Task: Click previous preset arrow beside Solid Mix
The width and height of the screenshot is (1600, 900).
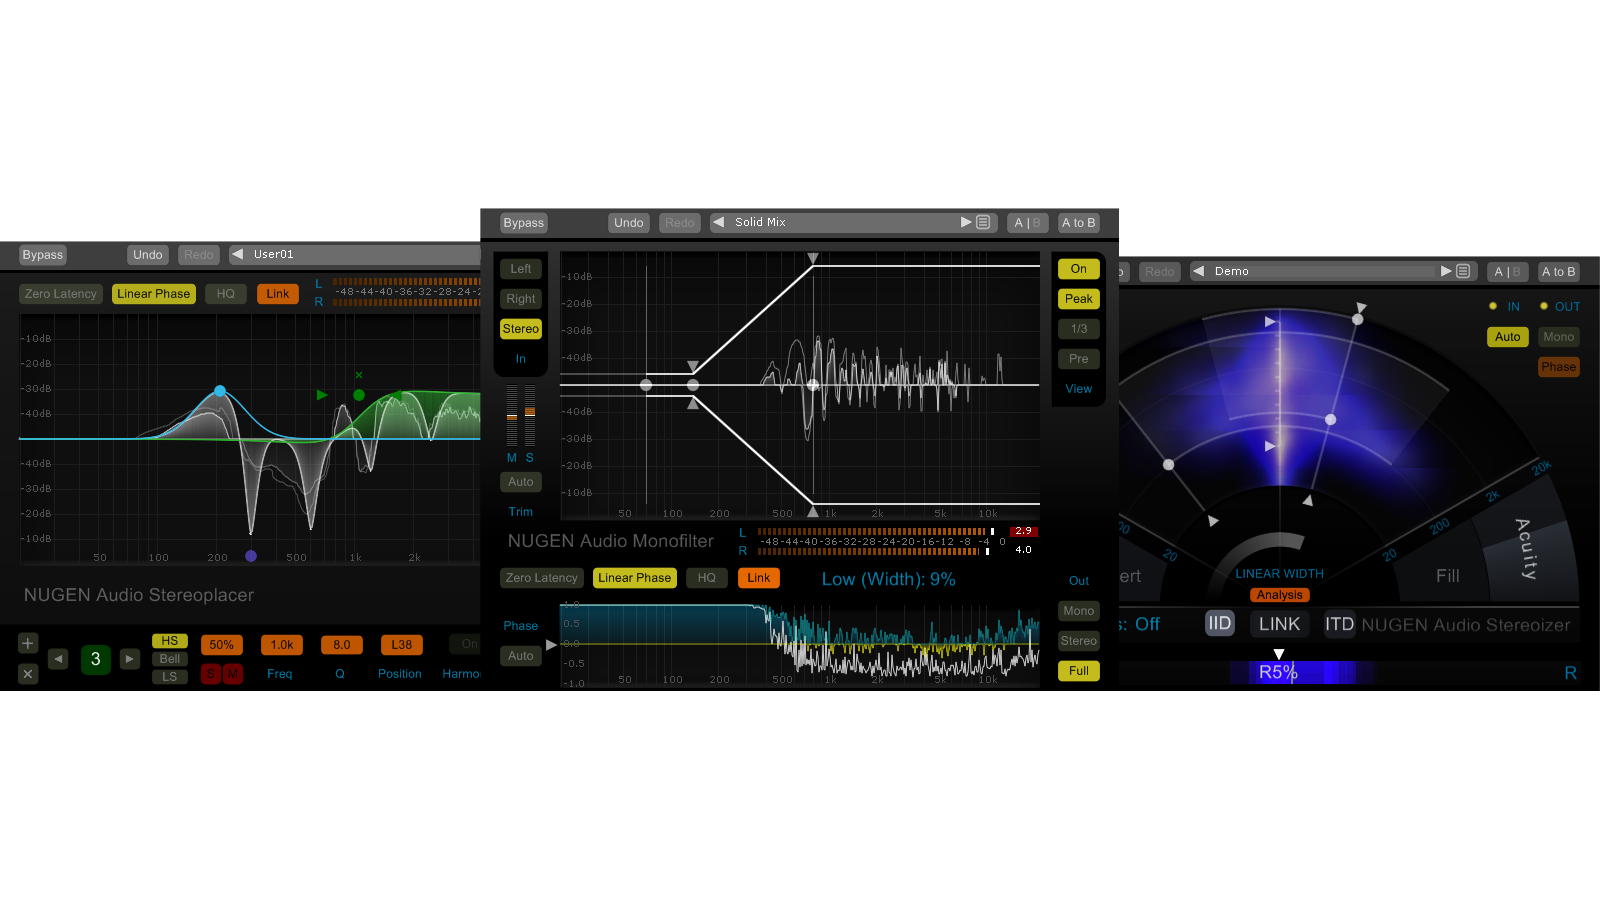Action: tap(718, 222)
